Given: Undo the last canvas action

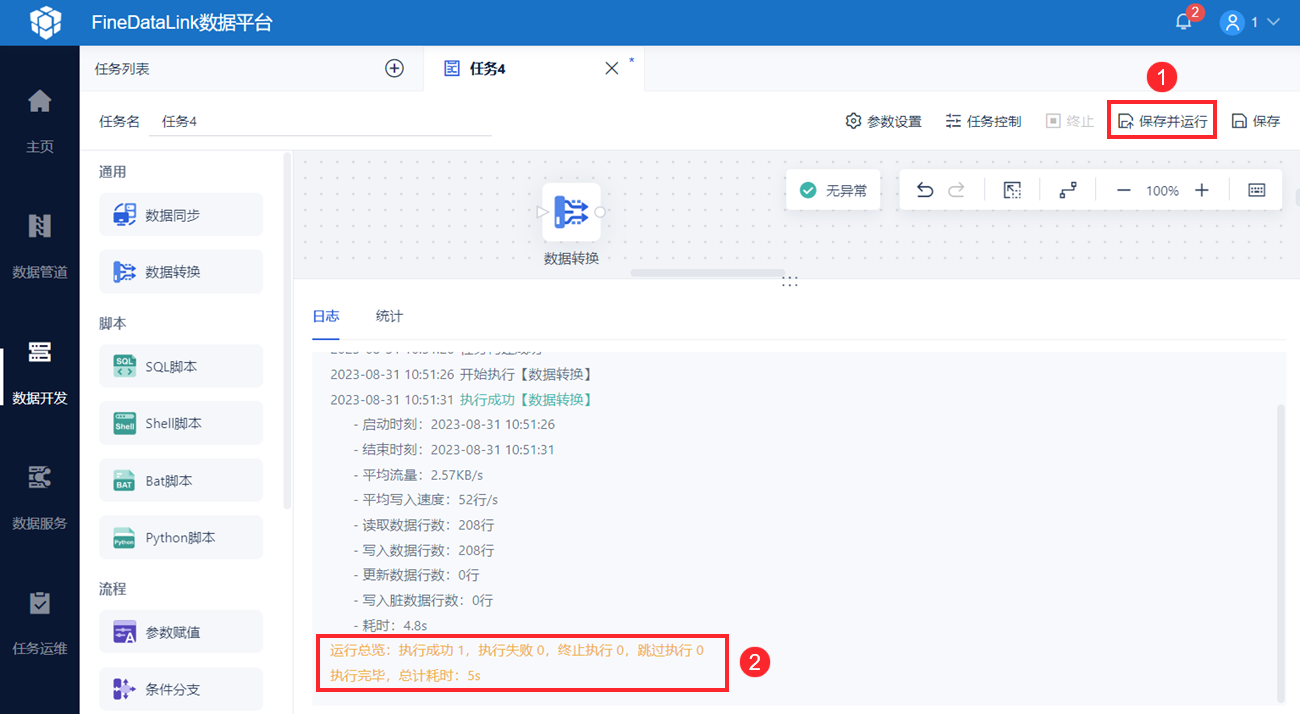Looking at the screenshot, I should (925, 190).
